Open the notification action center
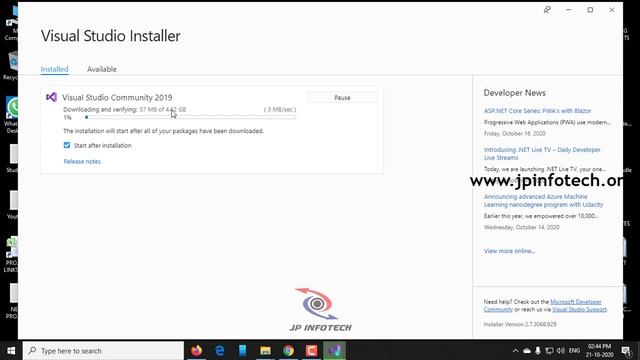 coord(627,351)
